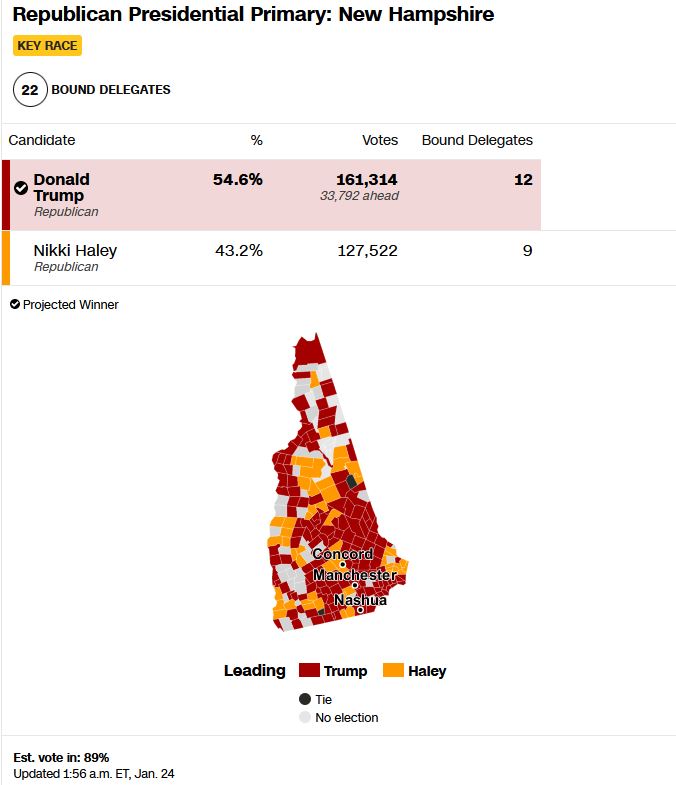The height and width of the screenshot is (785, 676).
Task: Click the Bound Delegates column header
Action: click(477, 140)
